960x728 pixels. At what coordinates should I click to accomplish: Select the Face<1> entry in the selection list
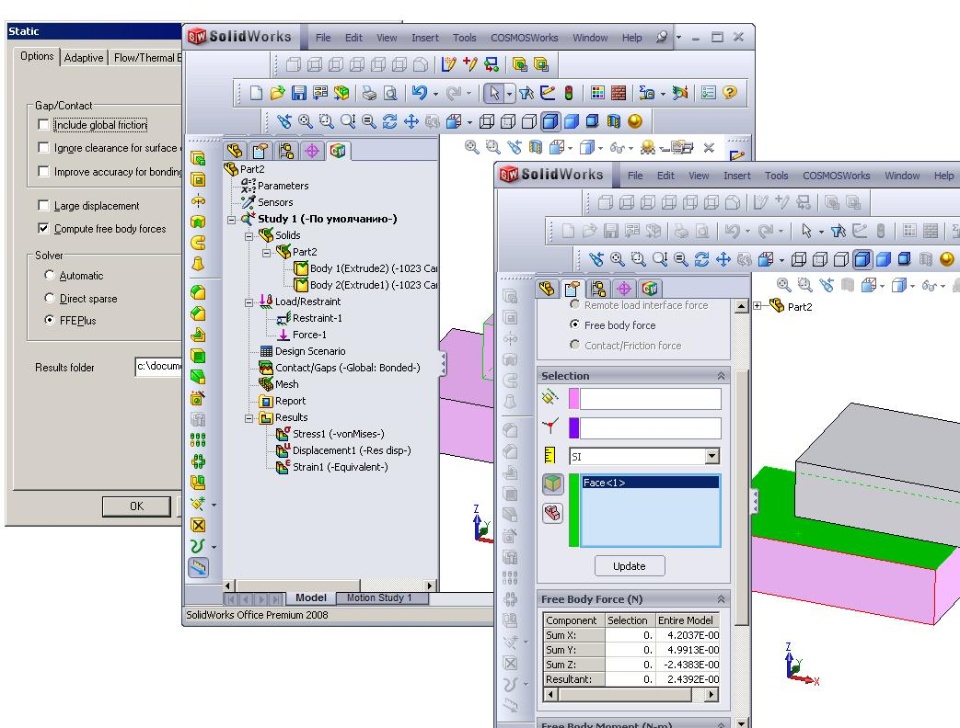[650, 482]
